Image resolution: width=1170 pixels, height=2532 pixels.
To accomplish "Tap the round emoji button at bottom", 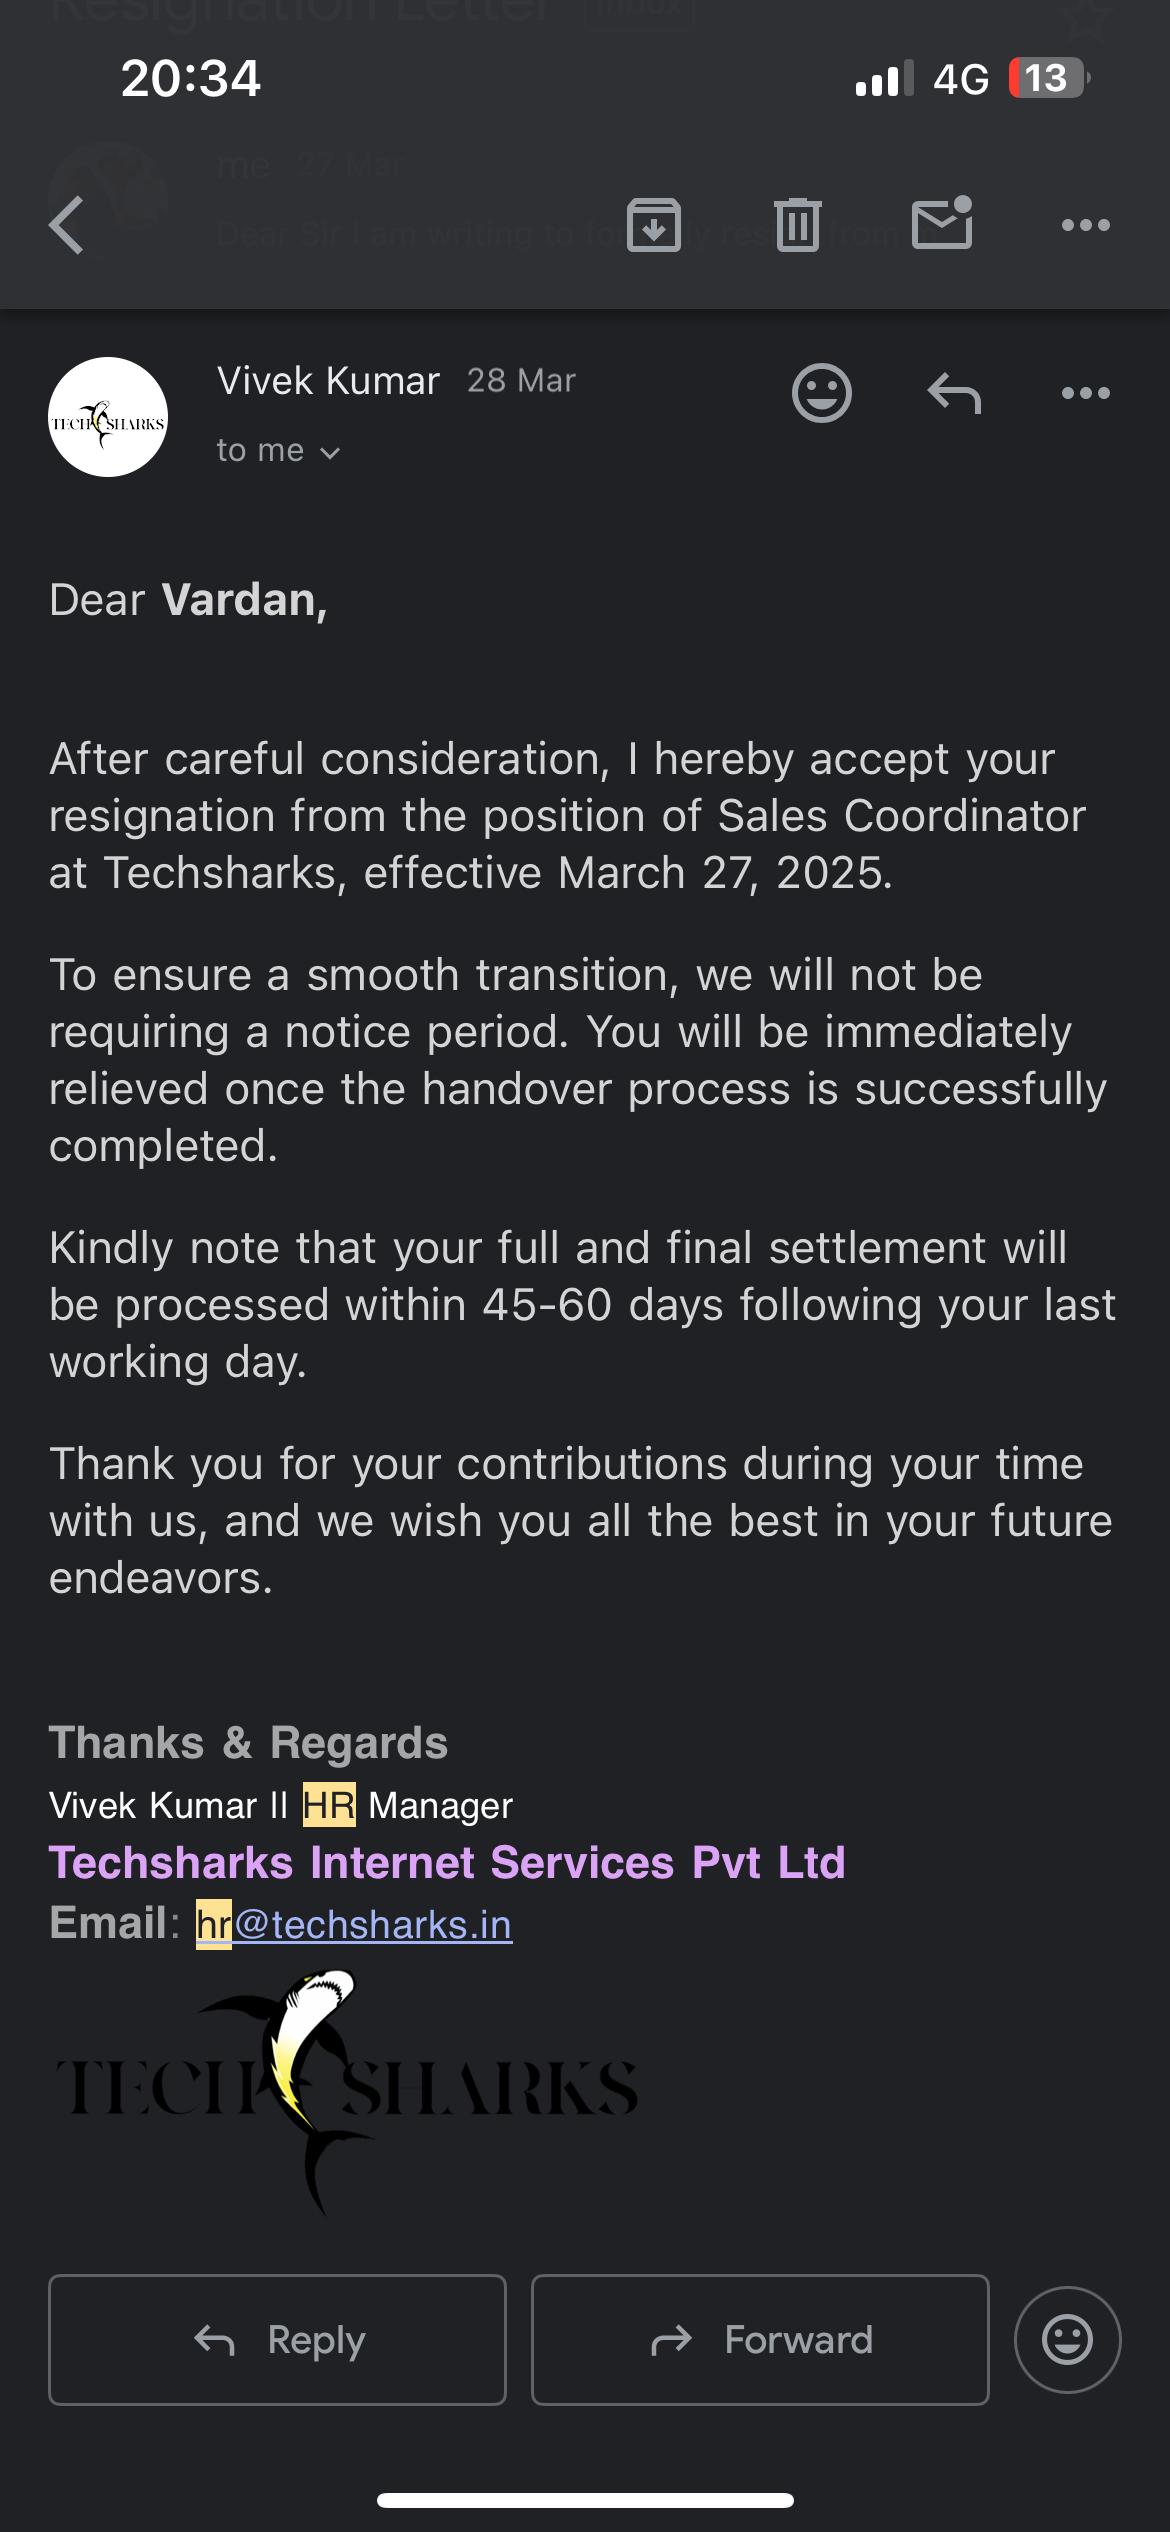I will [x=1067, y=2339].
